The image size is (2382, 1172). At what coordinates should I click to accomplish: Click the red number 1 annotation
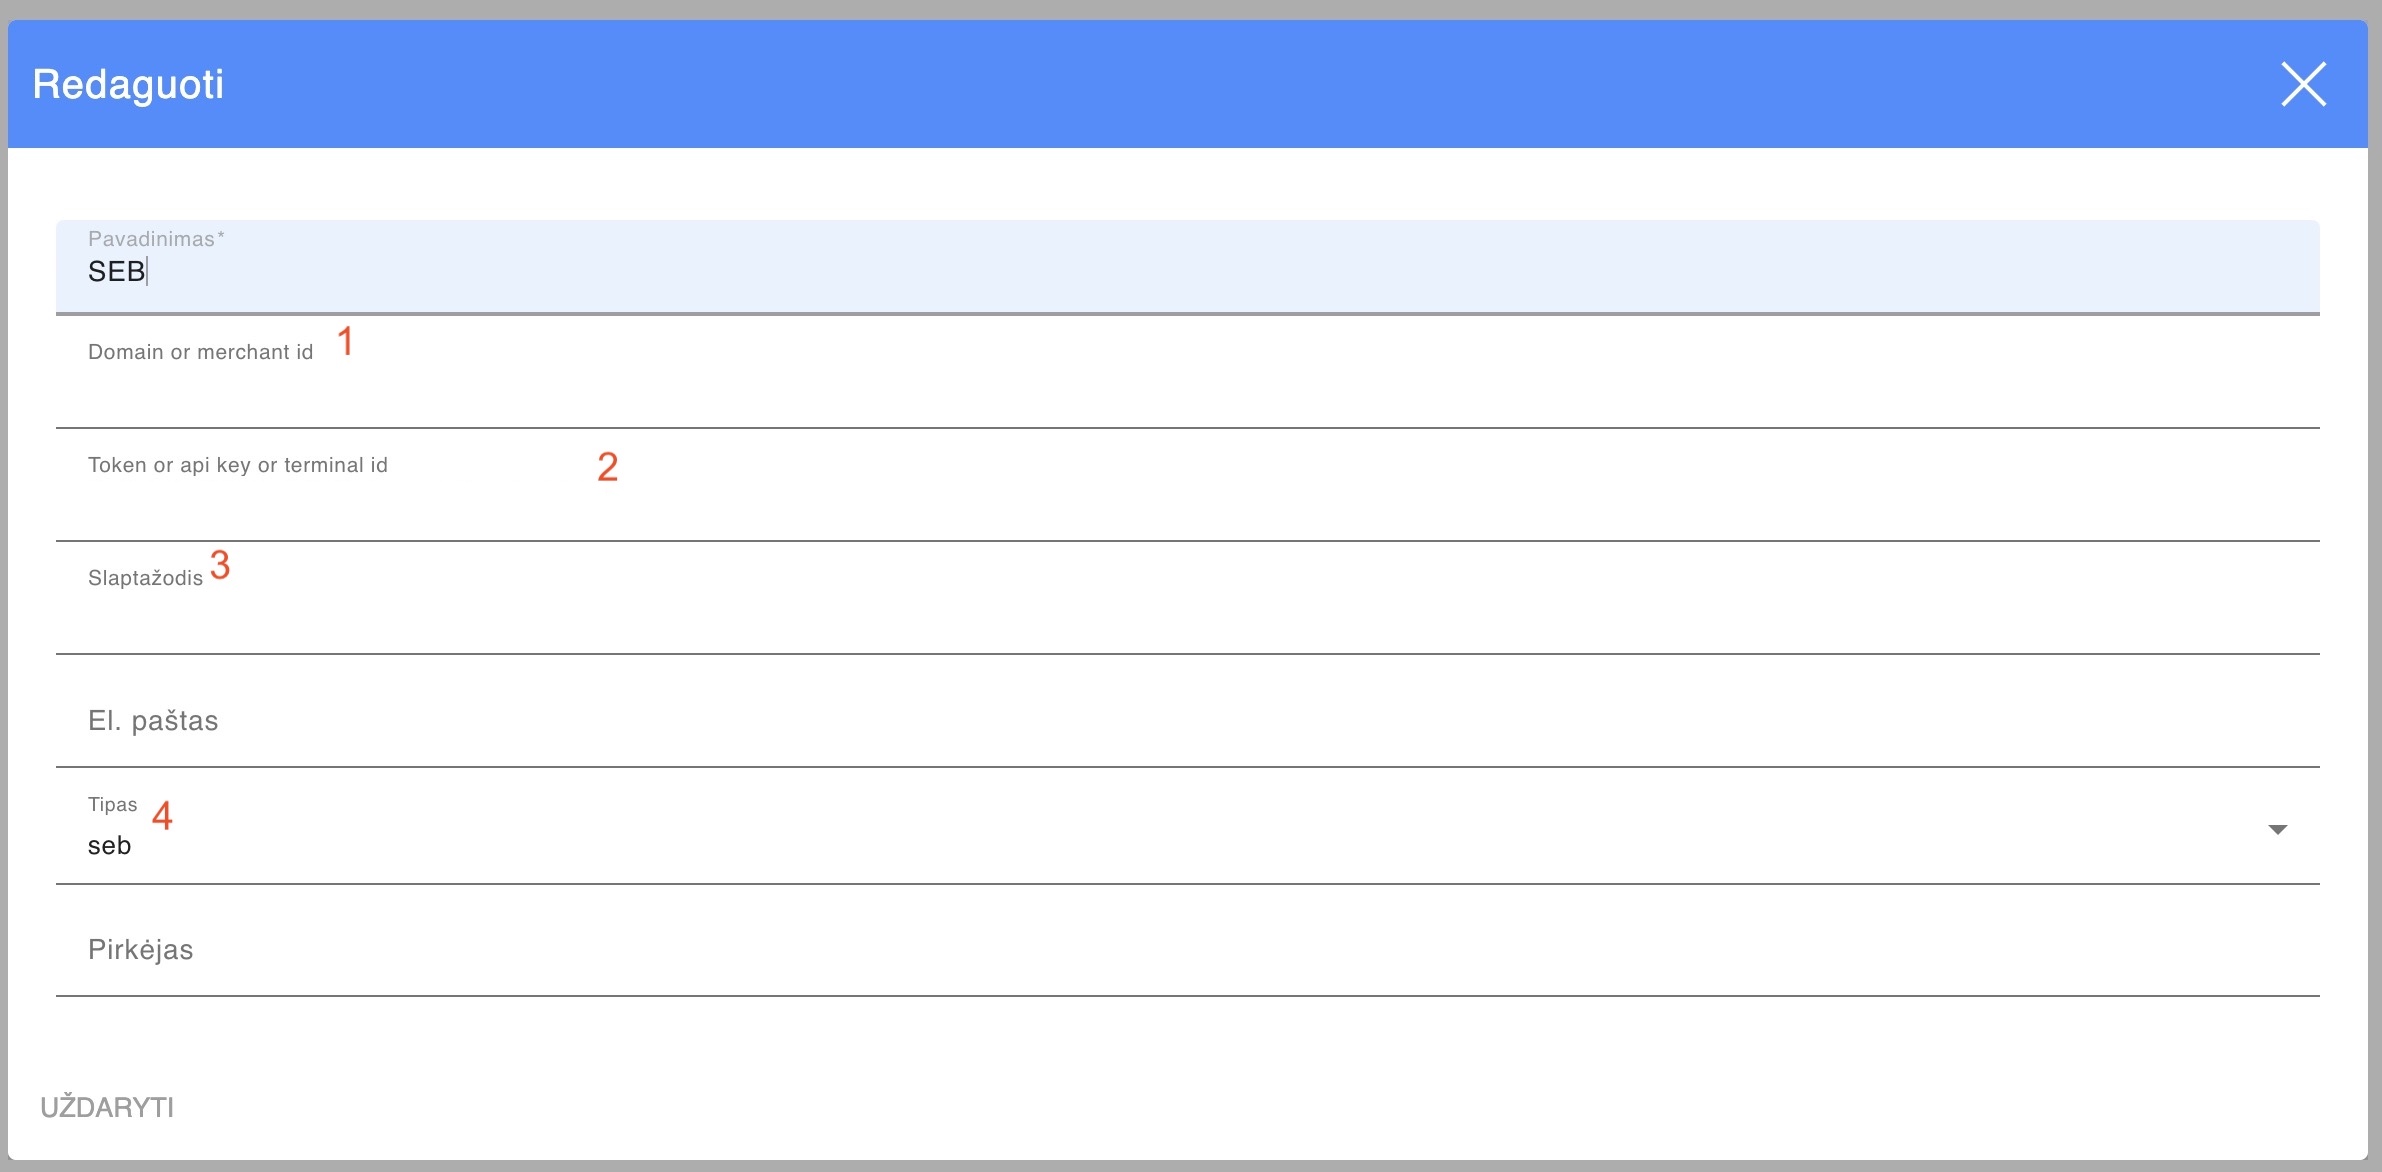tap(345, 342)
